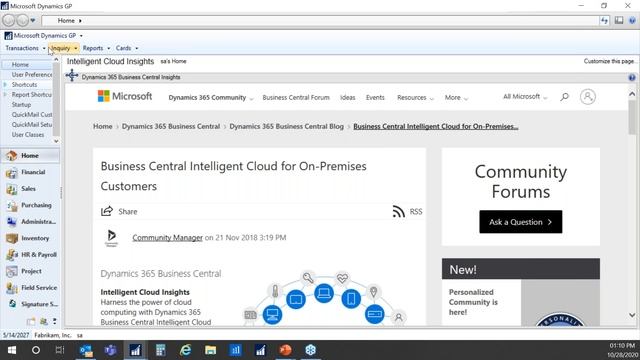Image resolution: width=640 pixels, height=360 pixels.
Task: Click the navigation list scroll down arrow
Action: pos(56,141)
